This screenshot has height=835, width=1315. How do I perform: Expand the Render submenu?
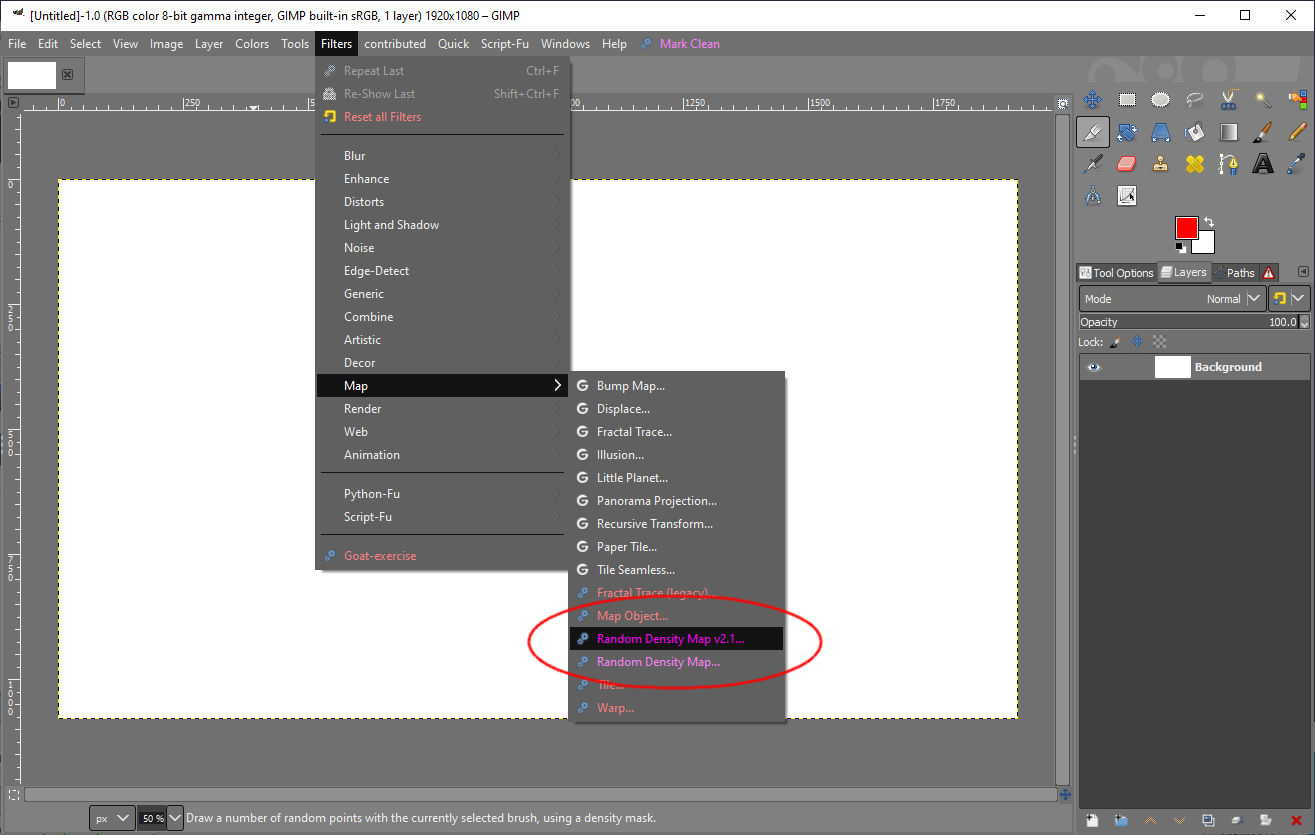tap(442, 409)
